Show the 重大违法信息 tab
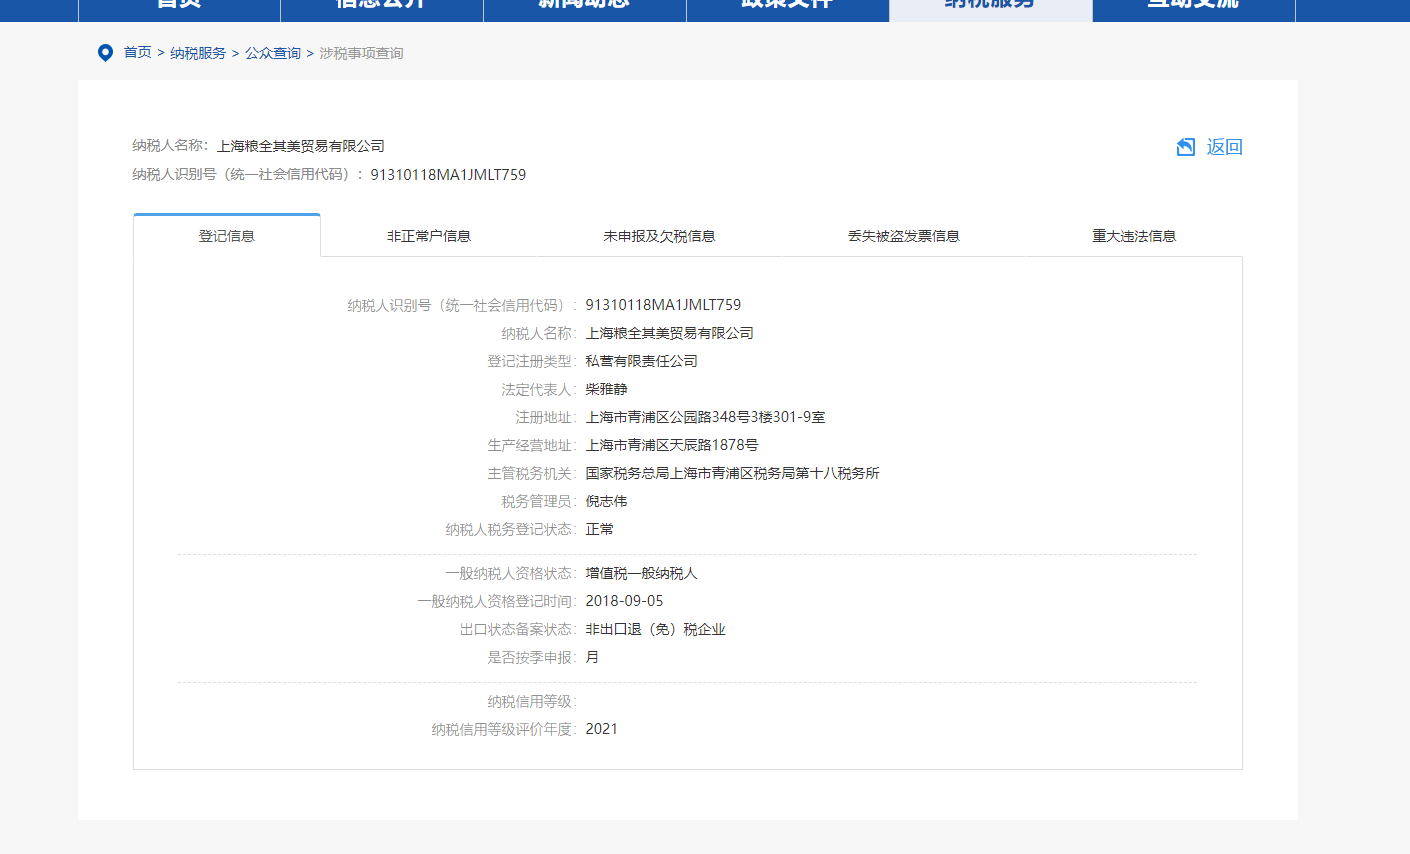 pos(1134,236)
